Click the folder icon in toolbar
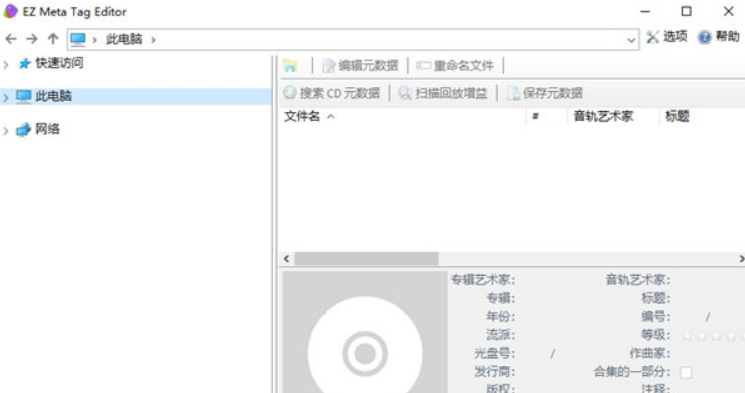745x393 pixels. [x=290, y=66]
